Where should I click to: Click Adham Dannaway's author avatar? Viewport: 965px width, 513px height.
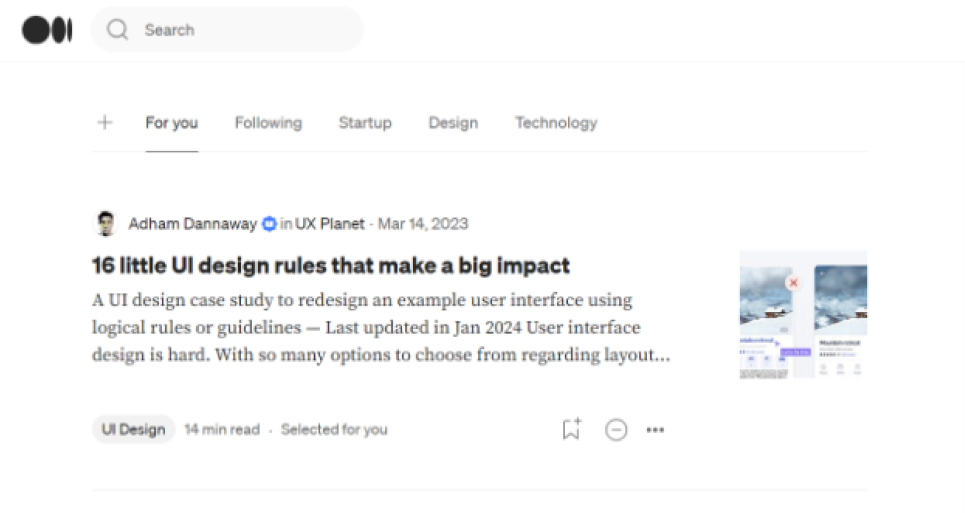click(x=105, y=224)
